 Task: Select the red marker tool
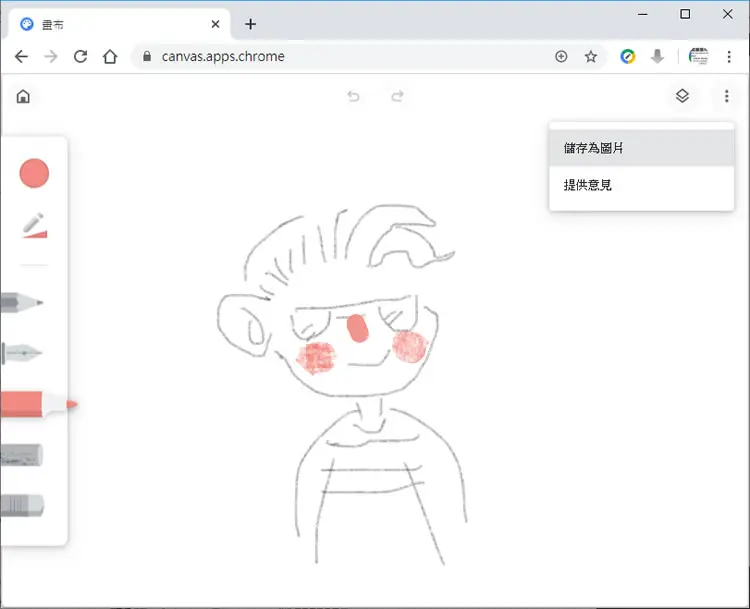(38, 404)
